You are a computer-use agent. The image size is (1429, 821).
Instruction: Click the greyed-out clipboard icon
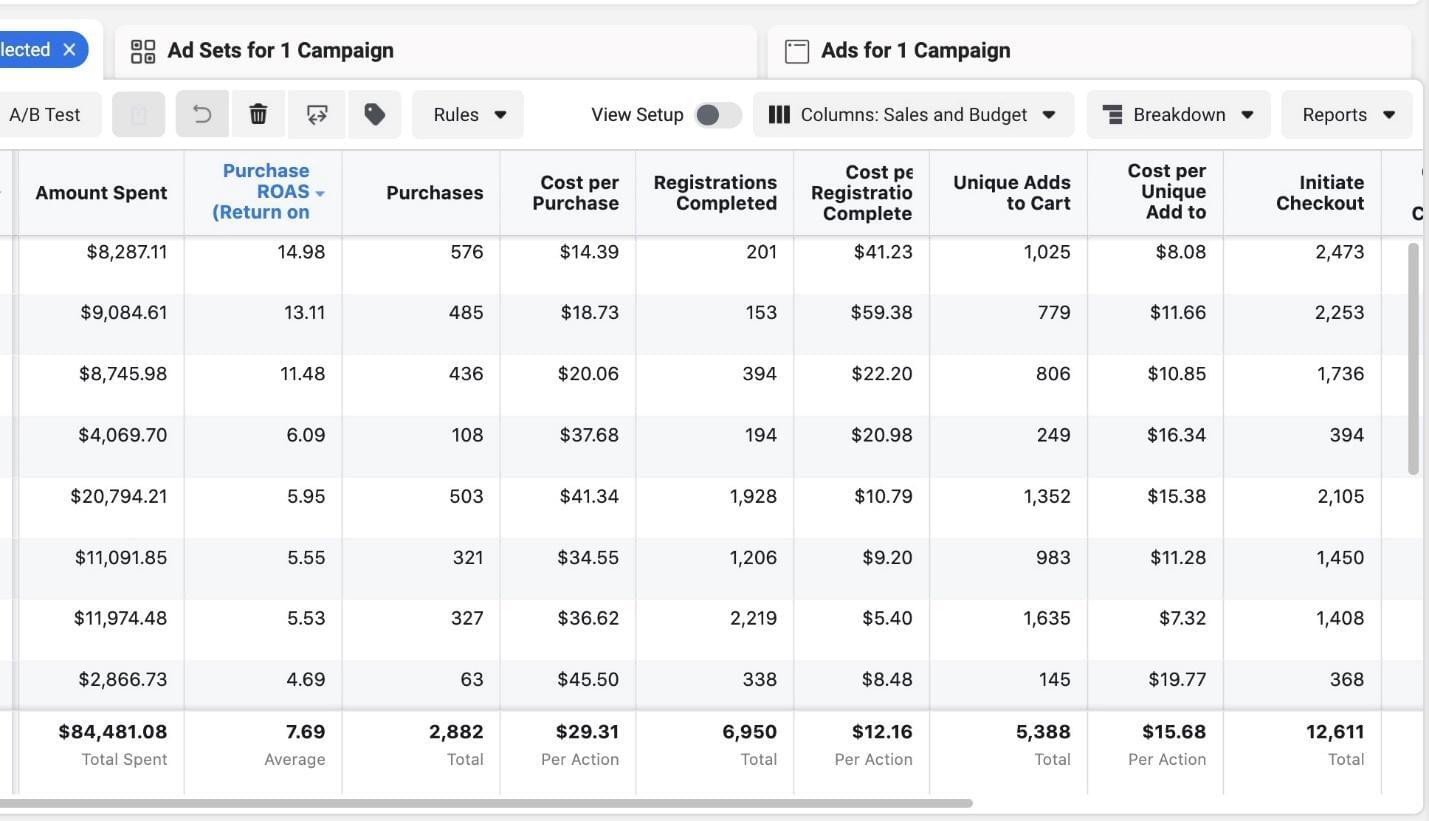pos(139,115)
